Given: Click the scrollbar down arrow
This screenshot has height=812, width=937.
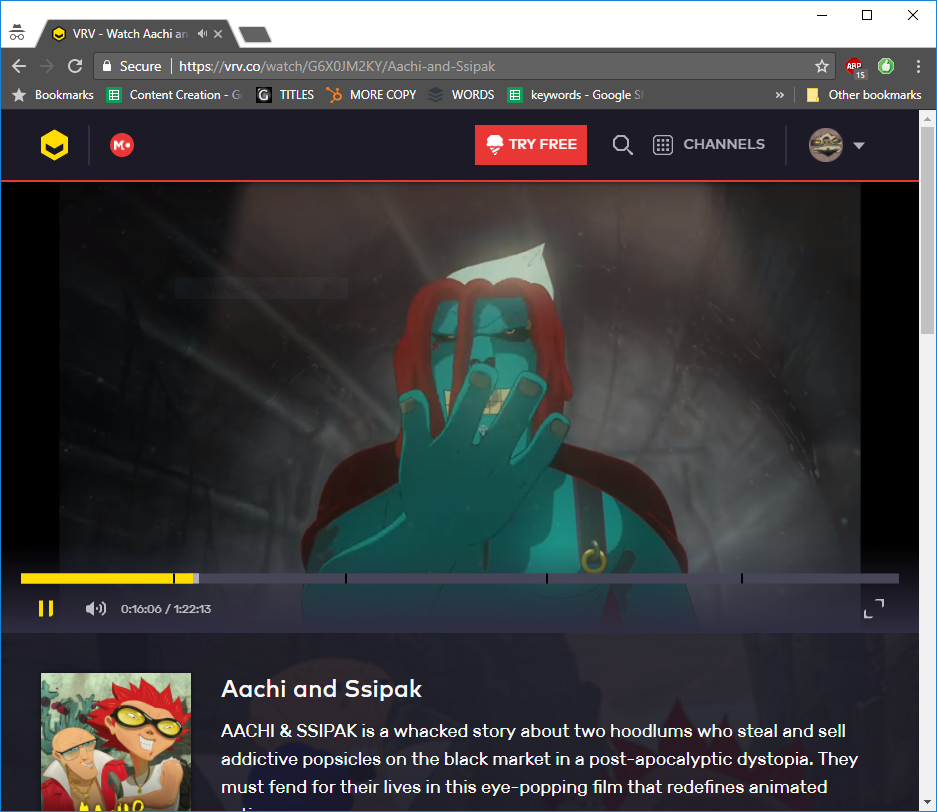Looking at the screenshot, I should click(x=927, y=802).
